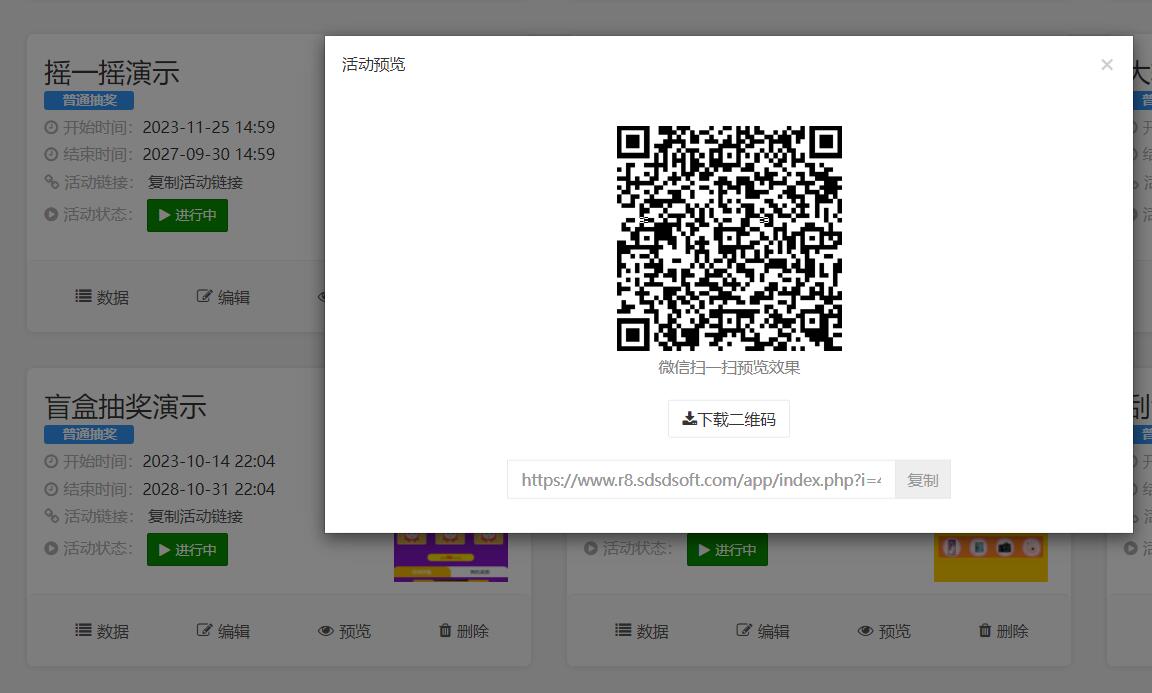The width and height of the screenshot is (1152, 693).
Task: Click 删除 in the yellow-thumbnail activity card
Action: [x=1004, y=631]
